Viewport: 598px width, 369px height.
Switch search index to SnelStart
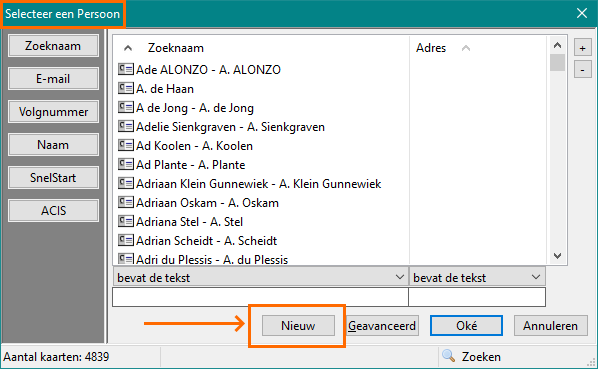pos(53,178)
